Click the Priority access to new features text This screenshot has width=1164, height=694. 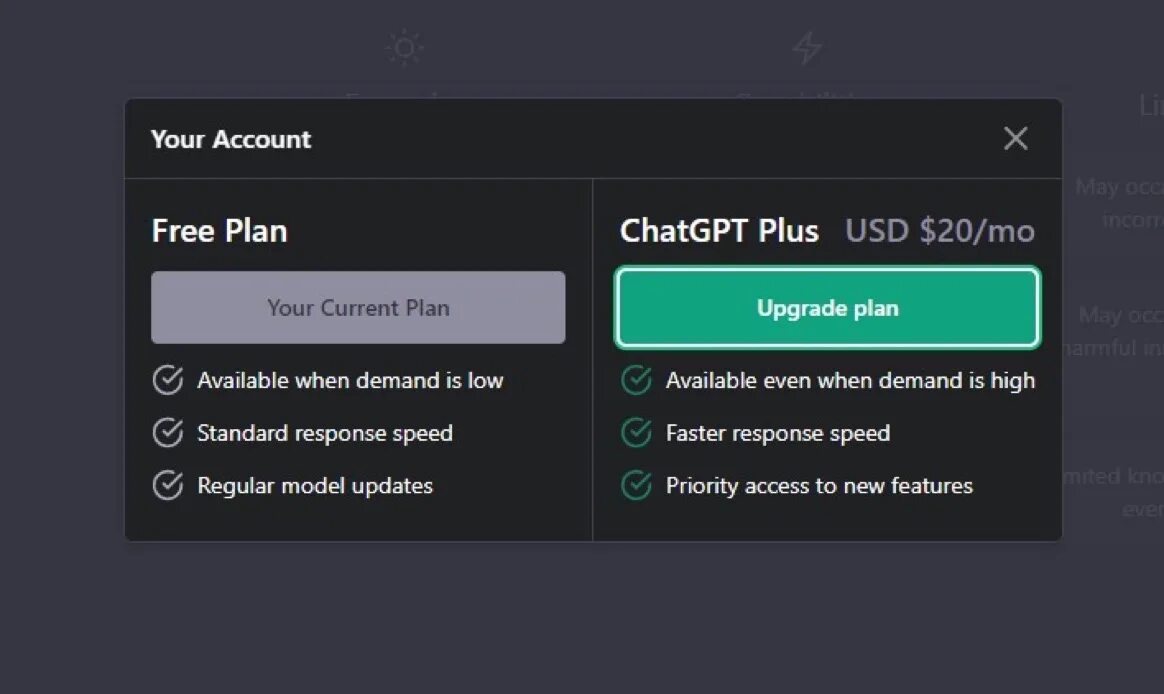819,486
